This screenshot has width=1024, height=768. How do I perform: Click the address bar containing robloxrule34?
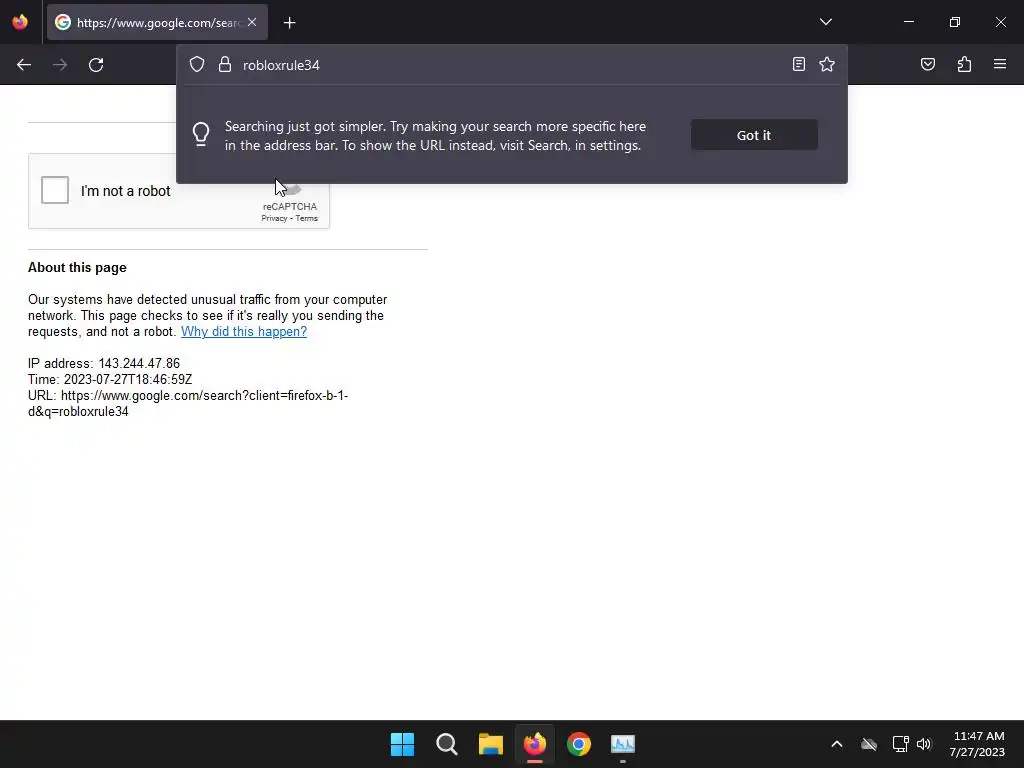click(512, 65)
